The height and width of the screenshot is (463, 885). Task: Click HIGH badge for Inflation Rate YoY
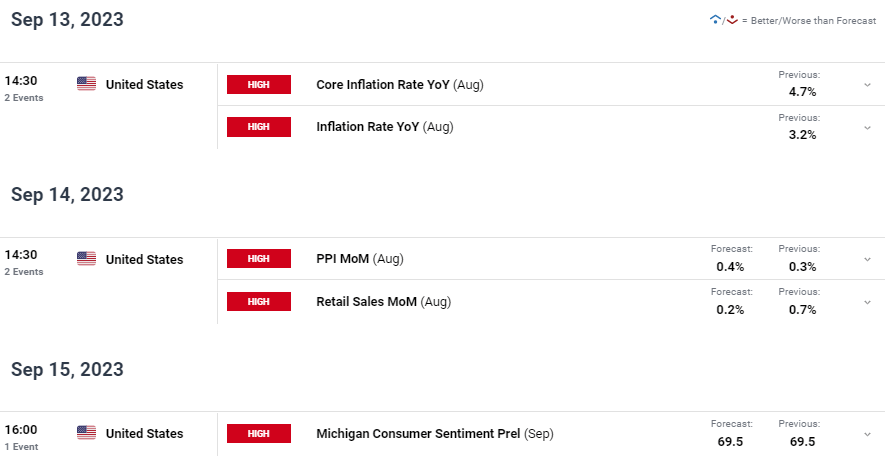[x=259, y=127]
